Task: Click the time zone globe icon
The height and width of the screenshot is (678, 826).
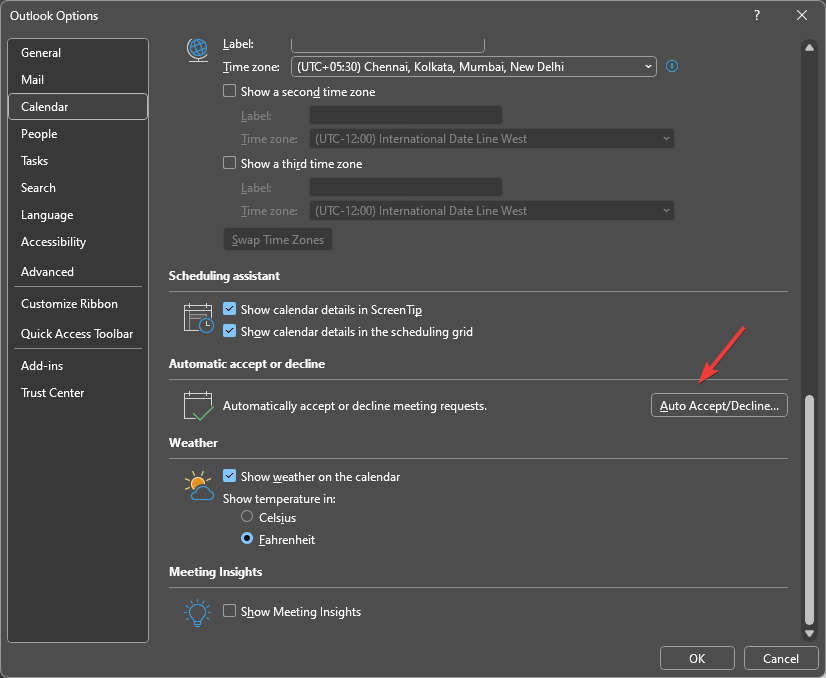Action: tap(198, 50)
